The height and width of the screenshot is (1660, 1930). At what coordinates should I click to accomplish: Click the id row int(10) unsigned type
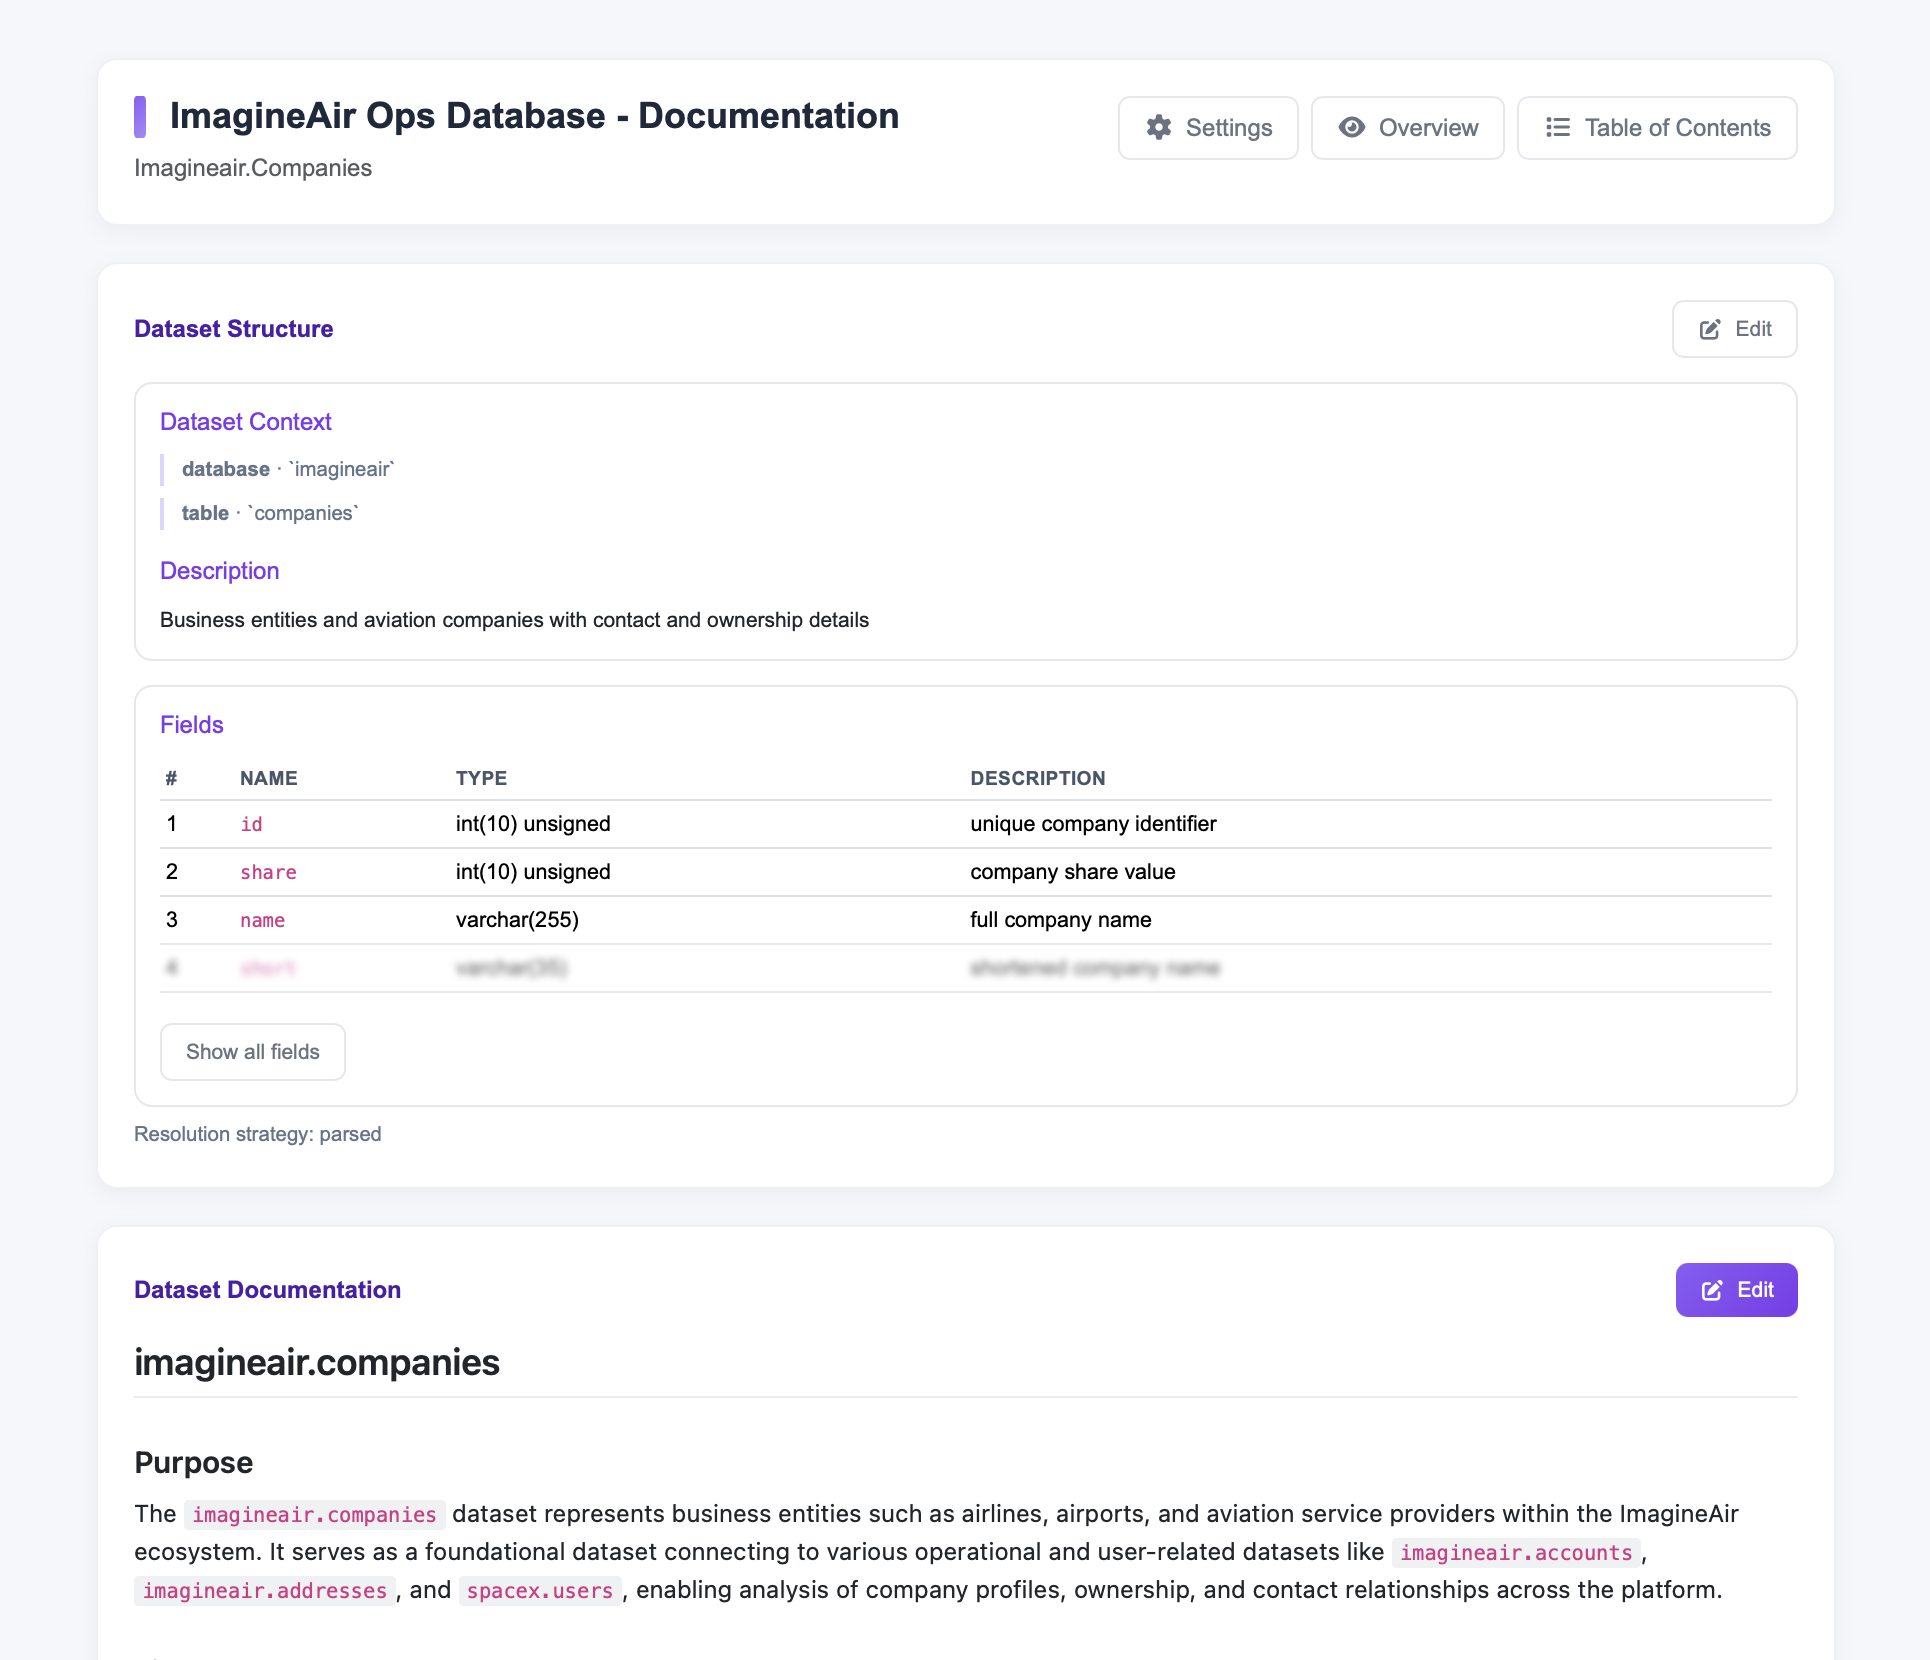[533, 824]
